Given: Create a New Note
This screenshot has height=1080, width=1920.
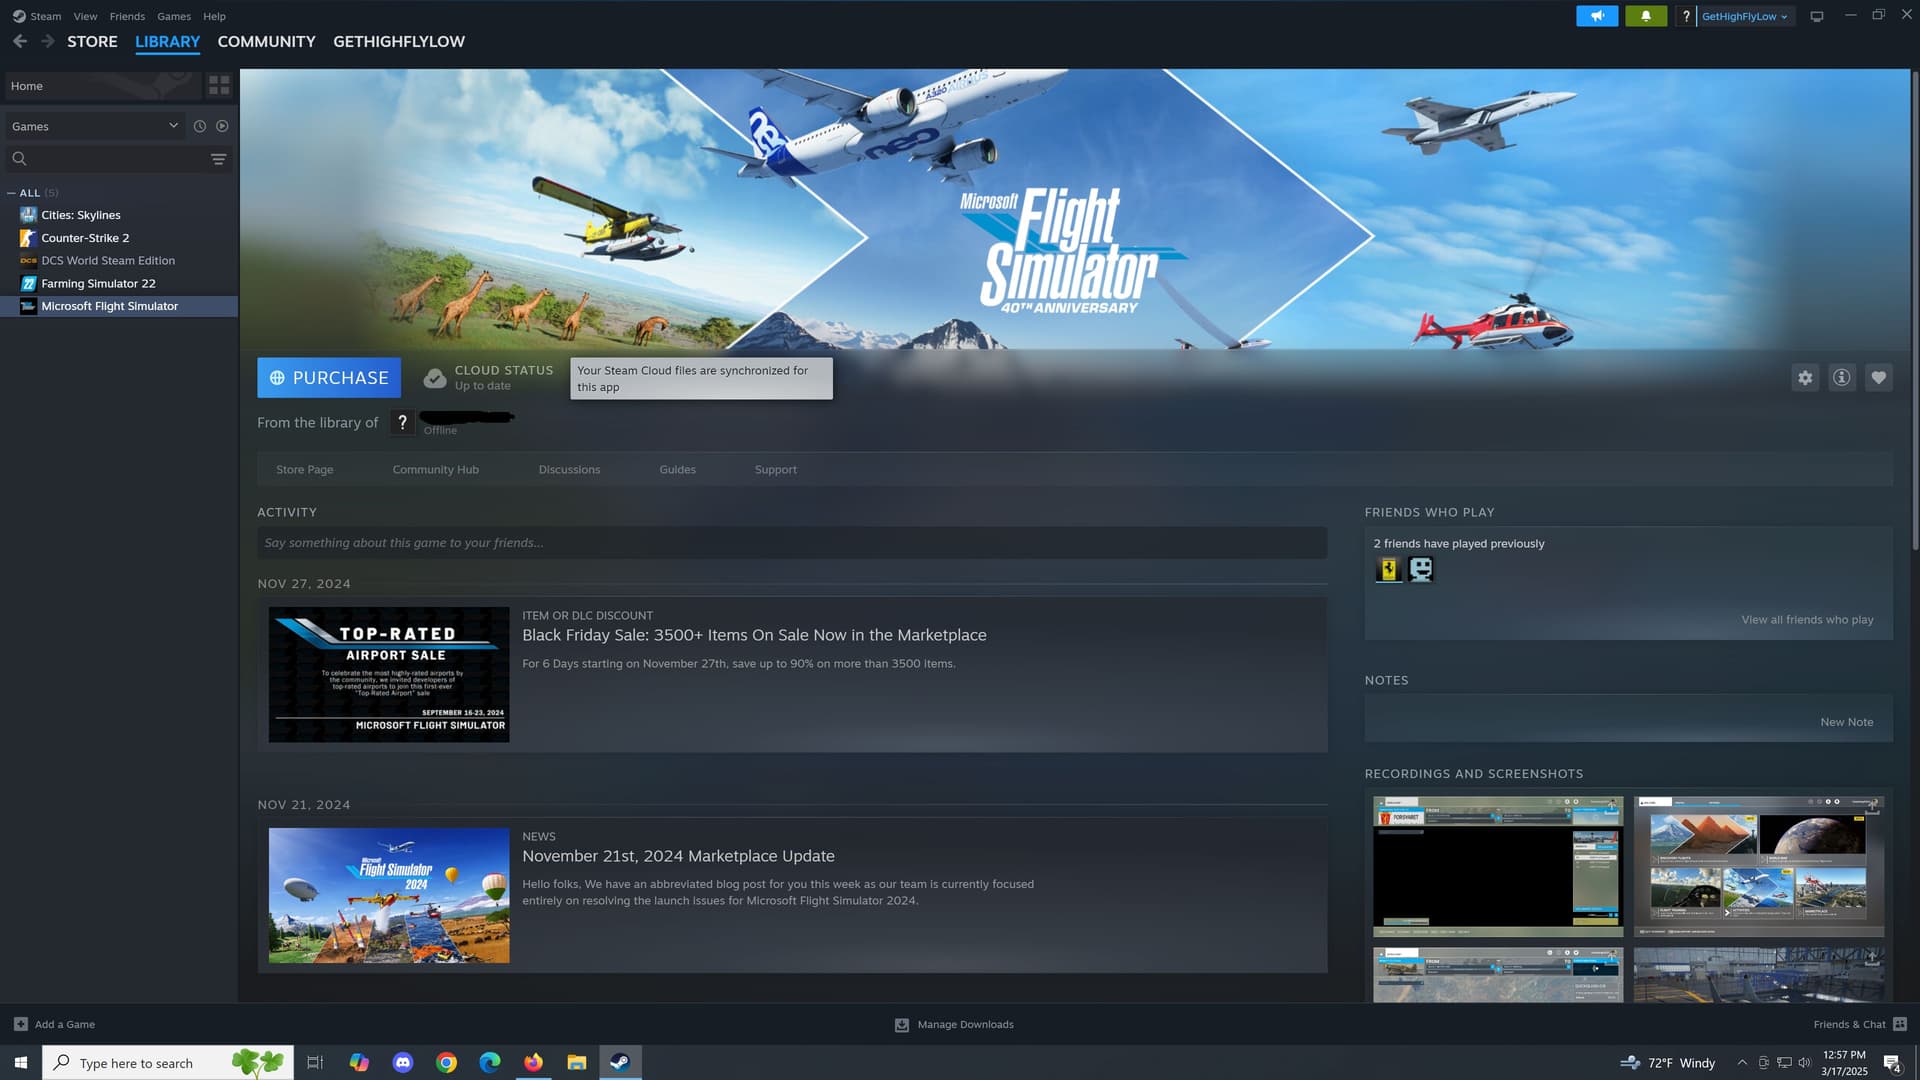Looking at the screenshot, I should [x=1846, y=722].
